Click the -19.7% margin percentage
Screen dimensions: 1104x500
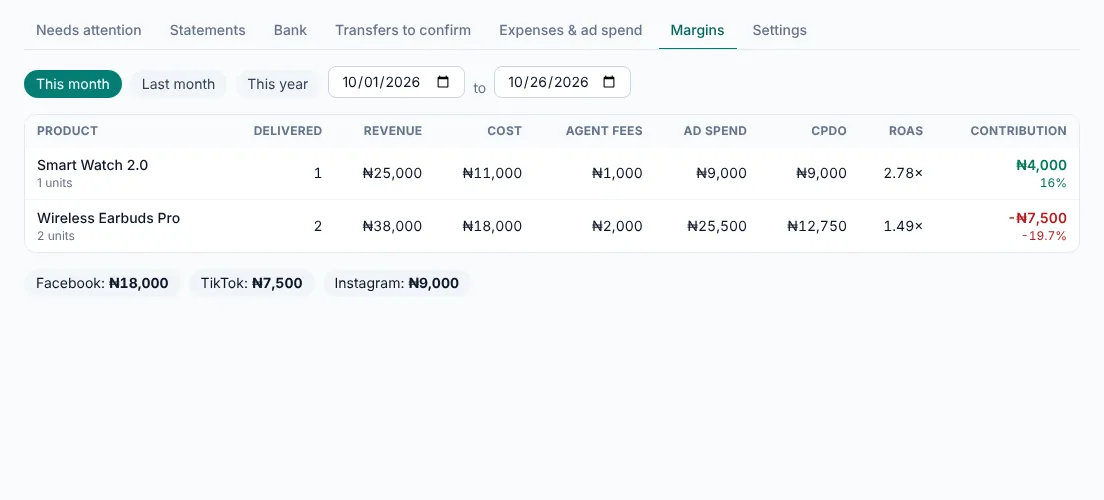point(1044,236)
